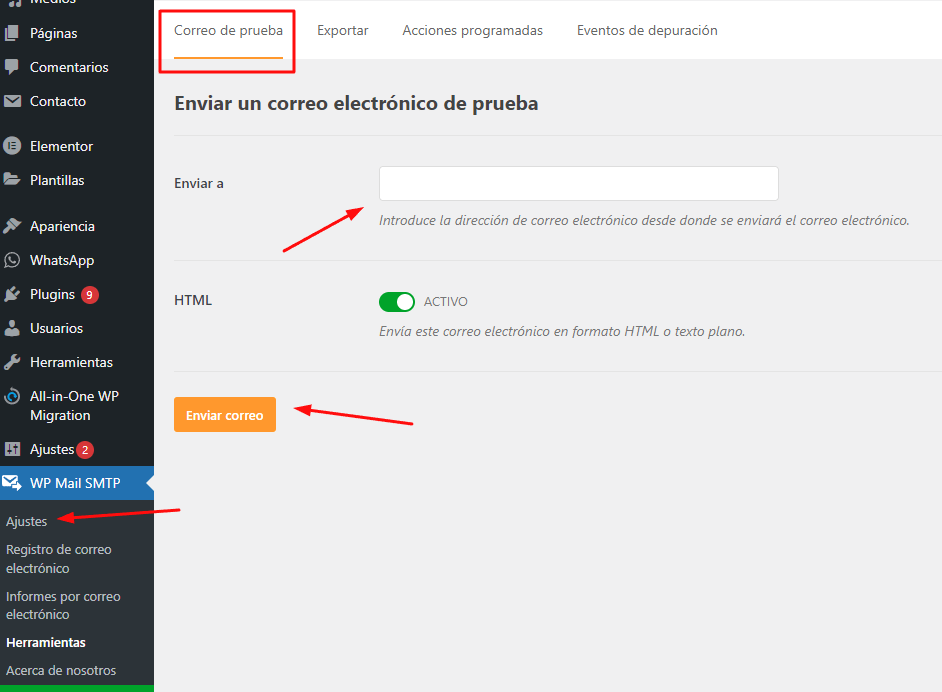Viewport: 942px width, 692px height.
Task: Open the Acerca de nosotros submenu
Action: point(61,670)
